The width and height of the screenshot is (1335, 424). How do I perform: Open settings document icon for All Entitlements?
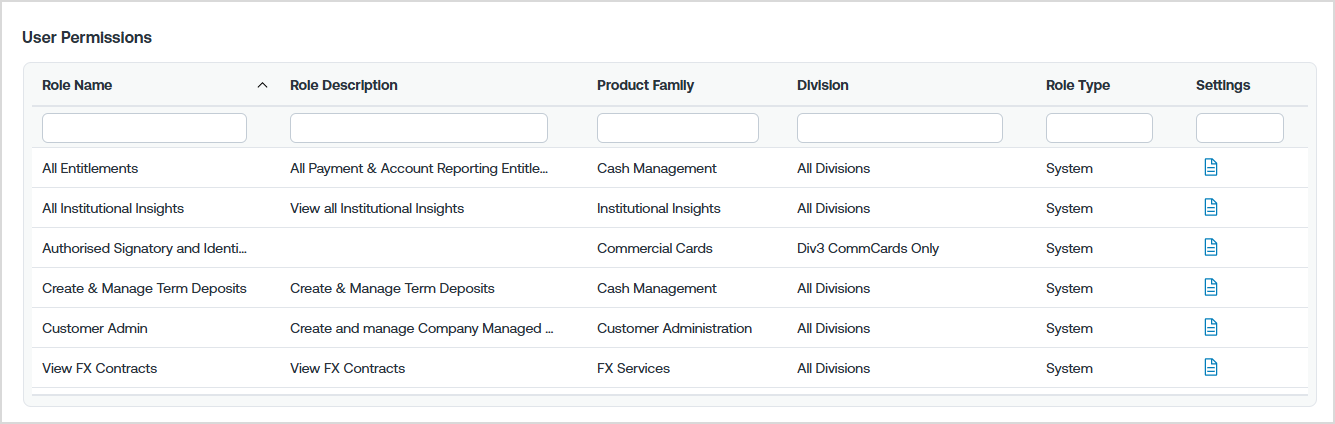pyautogui.click(x=1210, y=167)
